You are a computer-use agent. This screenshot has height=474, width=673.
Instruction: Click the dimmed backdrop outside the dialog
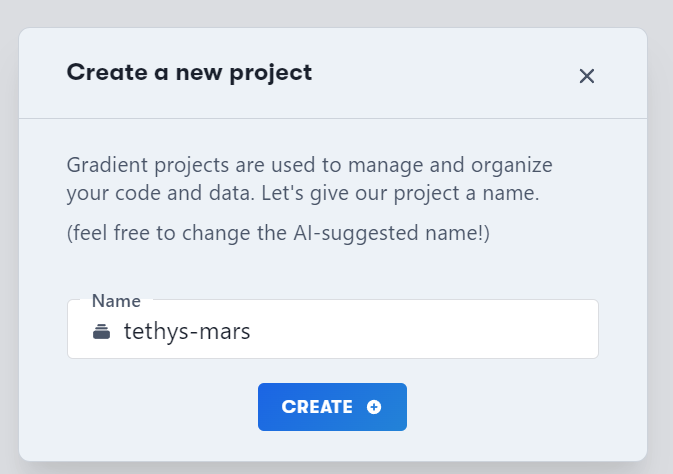coord(335,12)
